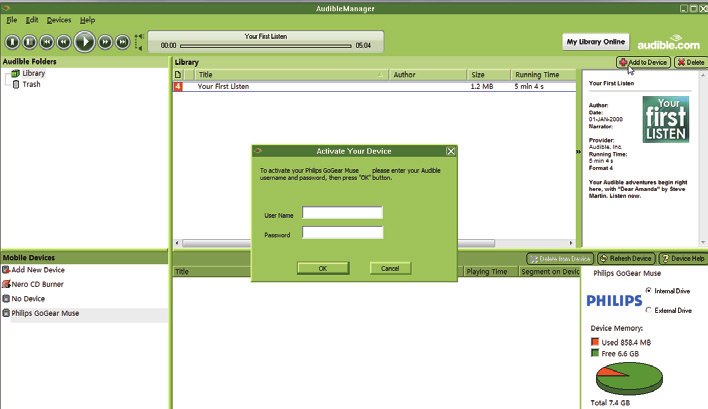708x409 pixels.
Task: Click the fast-forward button
Action: click(105, 42)
